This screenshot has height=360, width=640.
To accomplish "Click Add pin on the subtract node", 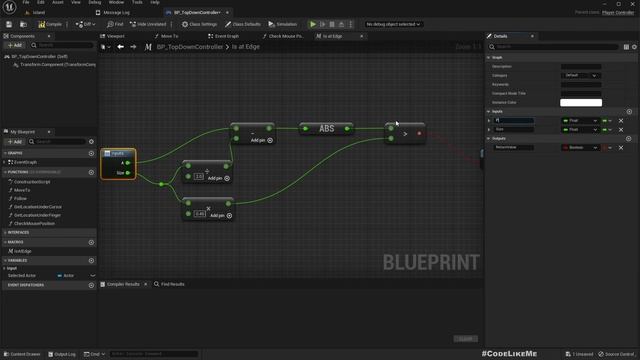I will [x=262, y=140].
